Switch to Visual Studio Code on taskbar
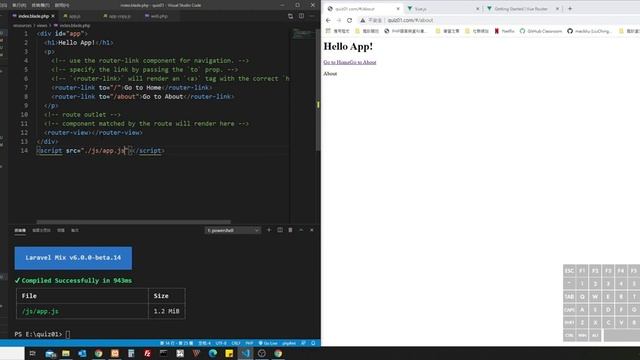Viewport: 640px width, 360px height. 245,353
